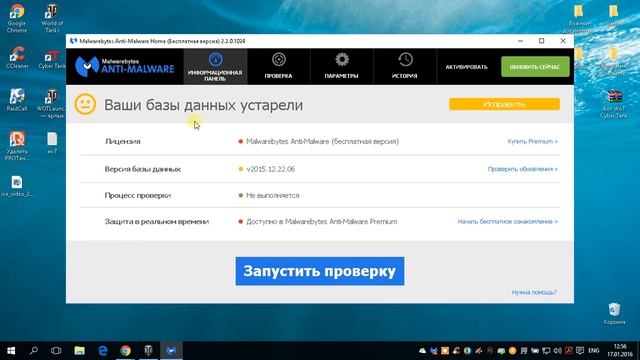Click the yellow neutral face status icon
The image size is (640, 360).
coord(85,104)
